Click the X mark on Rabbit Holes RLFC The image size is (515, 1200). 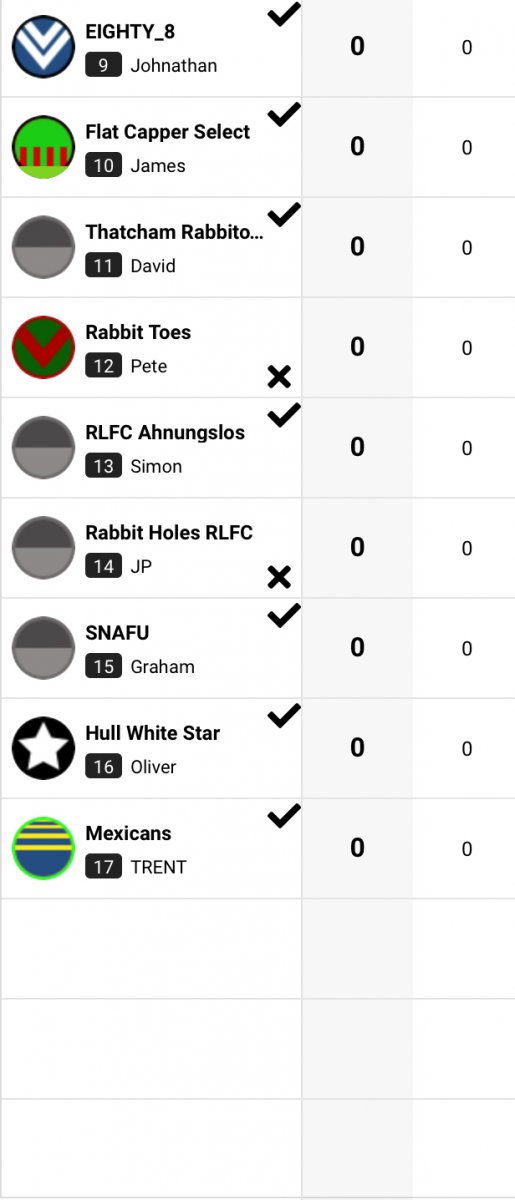[x=279, y=577]
